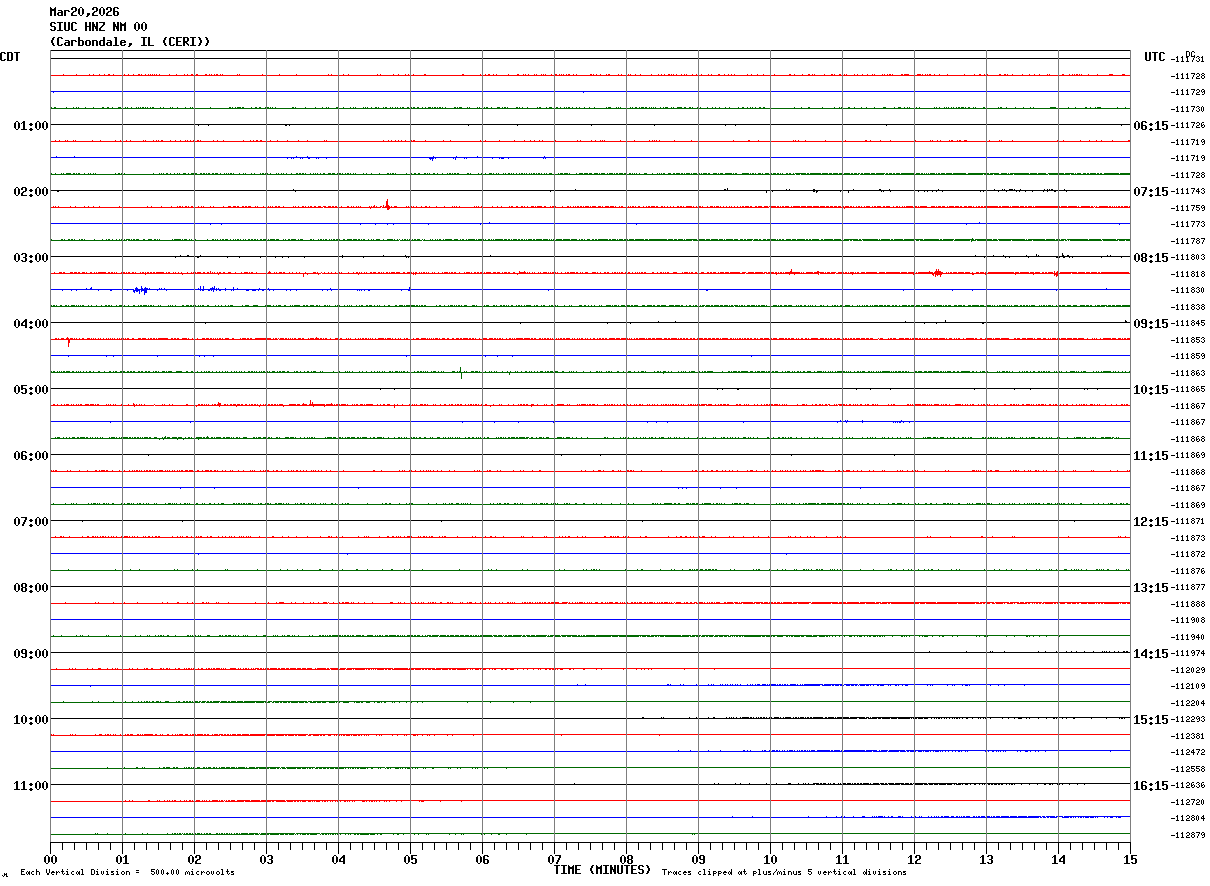1210x886 pixels.
Task: Click the green spike on the 04:45 trace
Action: [461, 372]
